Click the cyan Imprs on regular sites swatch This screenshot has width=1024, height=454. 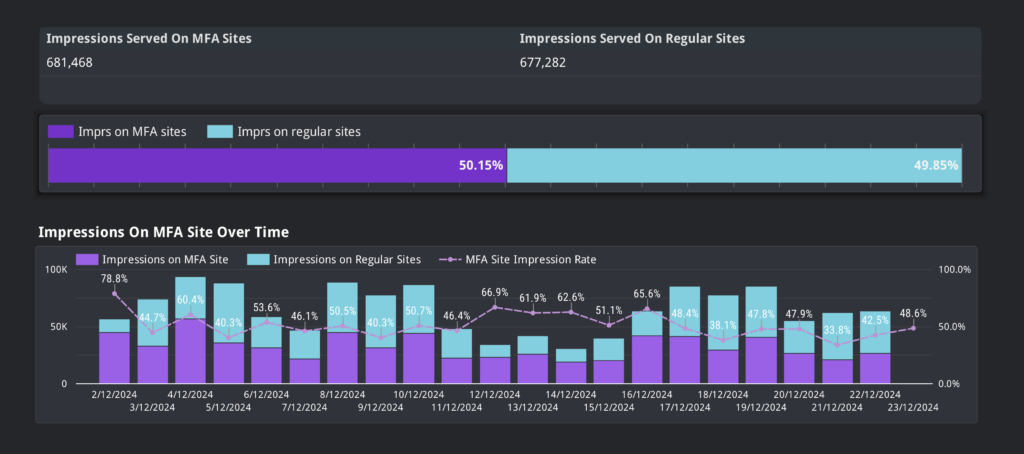tap(220, 131)
